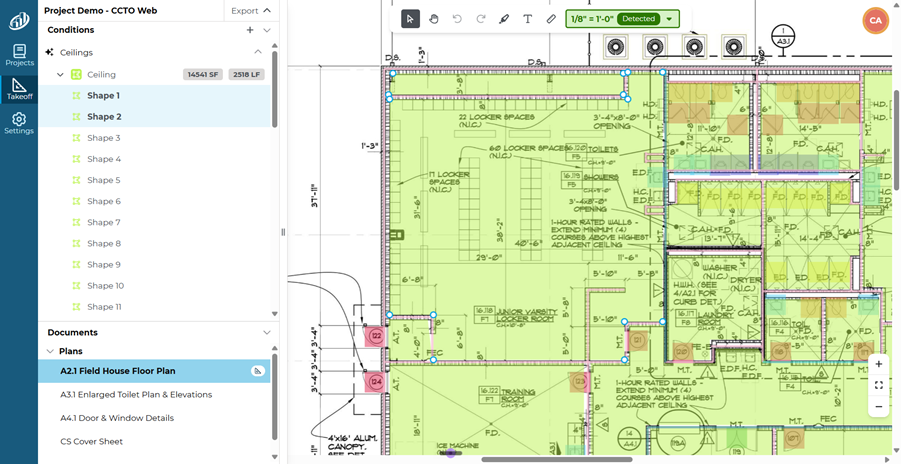Click the Project Demo - CCTO Web title

click(101, 10)
